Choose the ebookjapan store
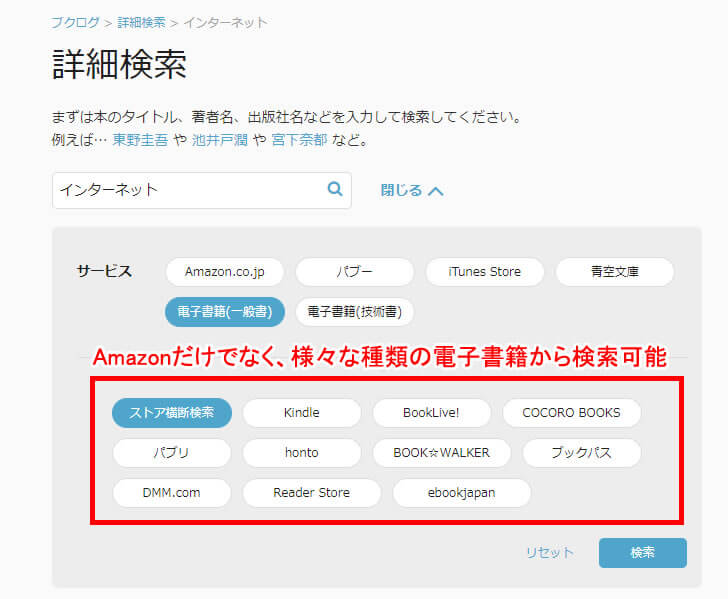This screenshot has height=599, width=728. click(462, 493)
